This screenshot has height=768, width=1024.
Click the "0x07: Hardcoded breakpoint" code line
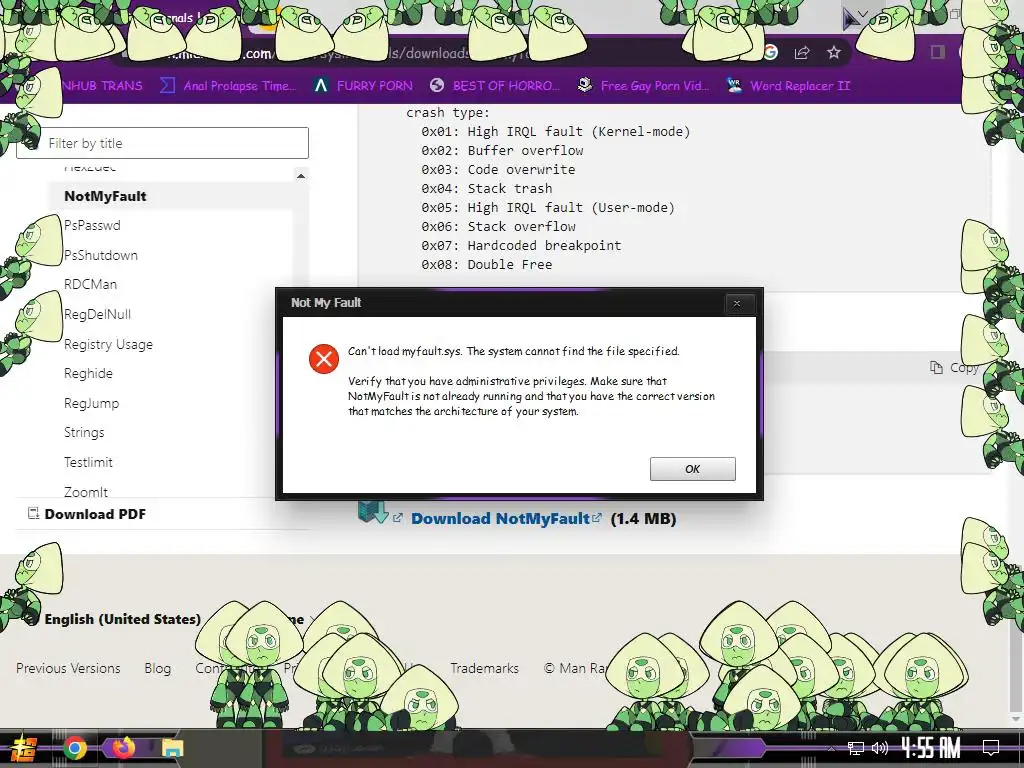pos(521,246)
